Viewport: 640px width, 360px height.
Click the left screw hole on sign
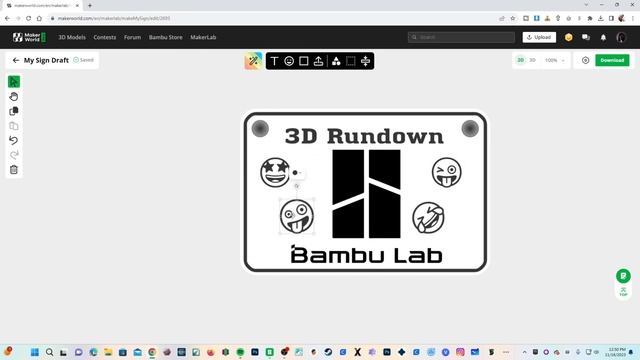pyautogui.click(x=260, y=129)
